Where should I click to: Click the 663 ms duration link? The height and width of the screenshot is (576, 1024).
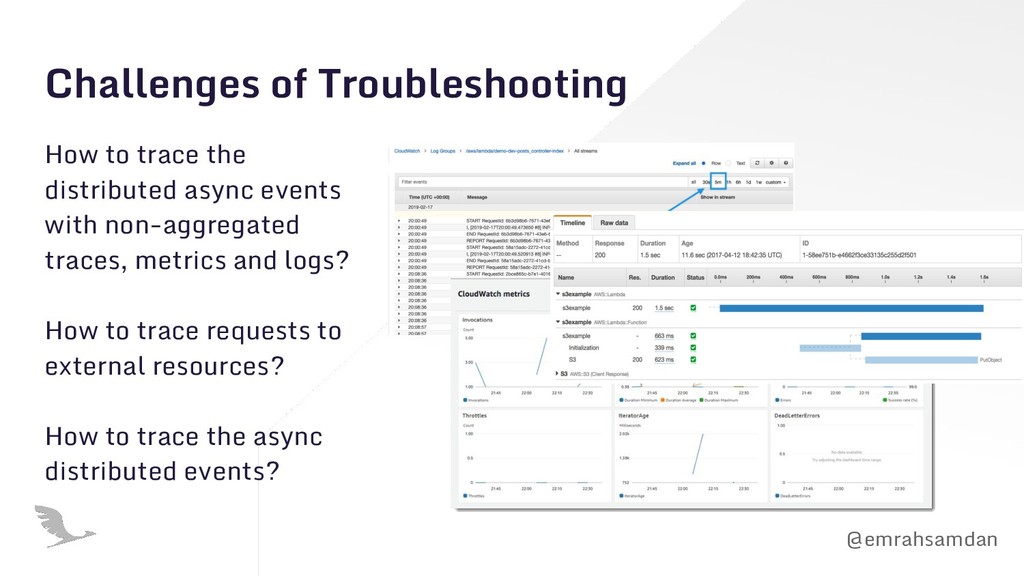664,336
